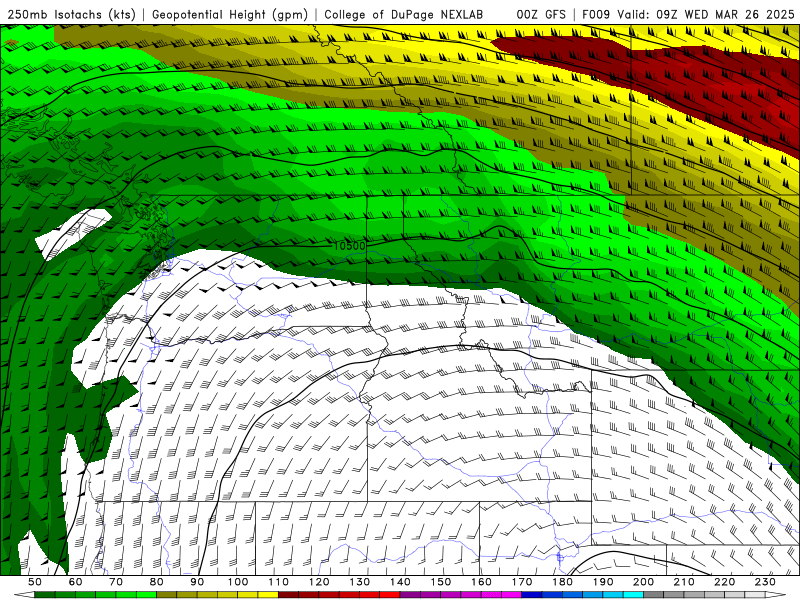Viewport: 800px width, 600px height.
Task: Click the '130' legend value
Action: pos(360,582)
